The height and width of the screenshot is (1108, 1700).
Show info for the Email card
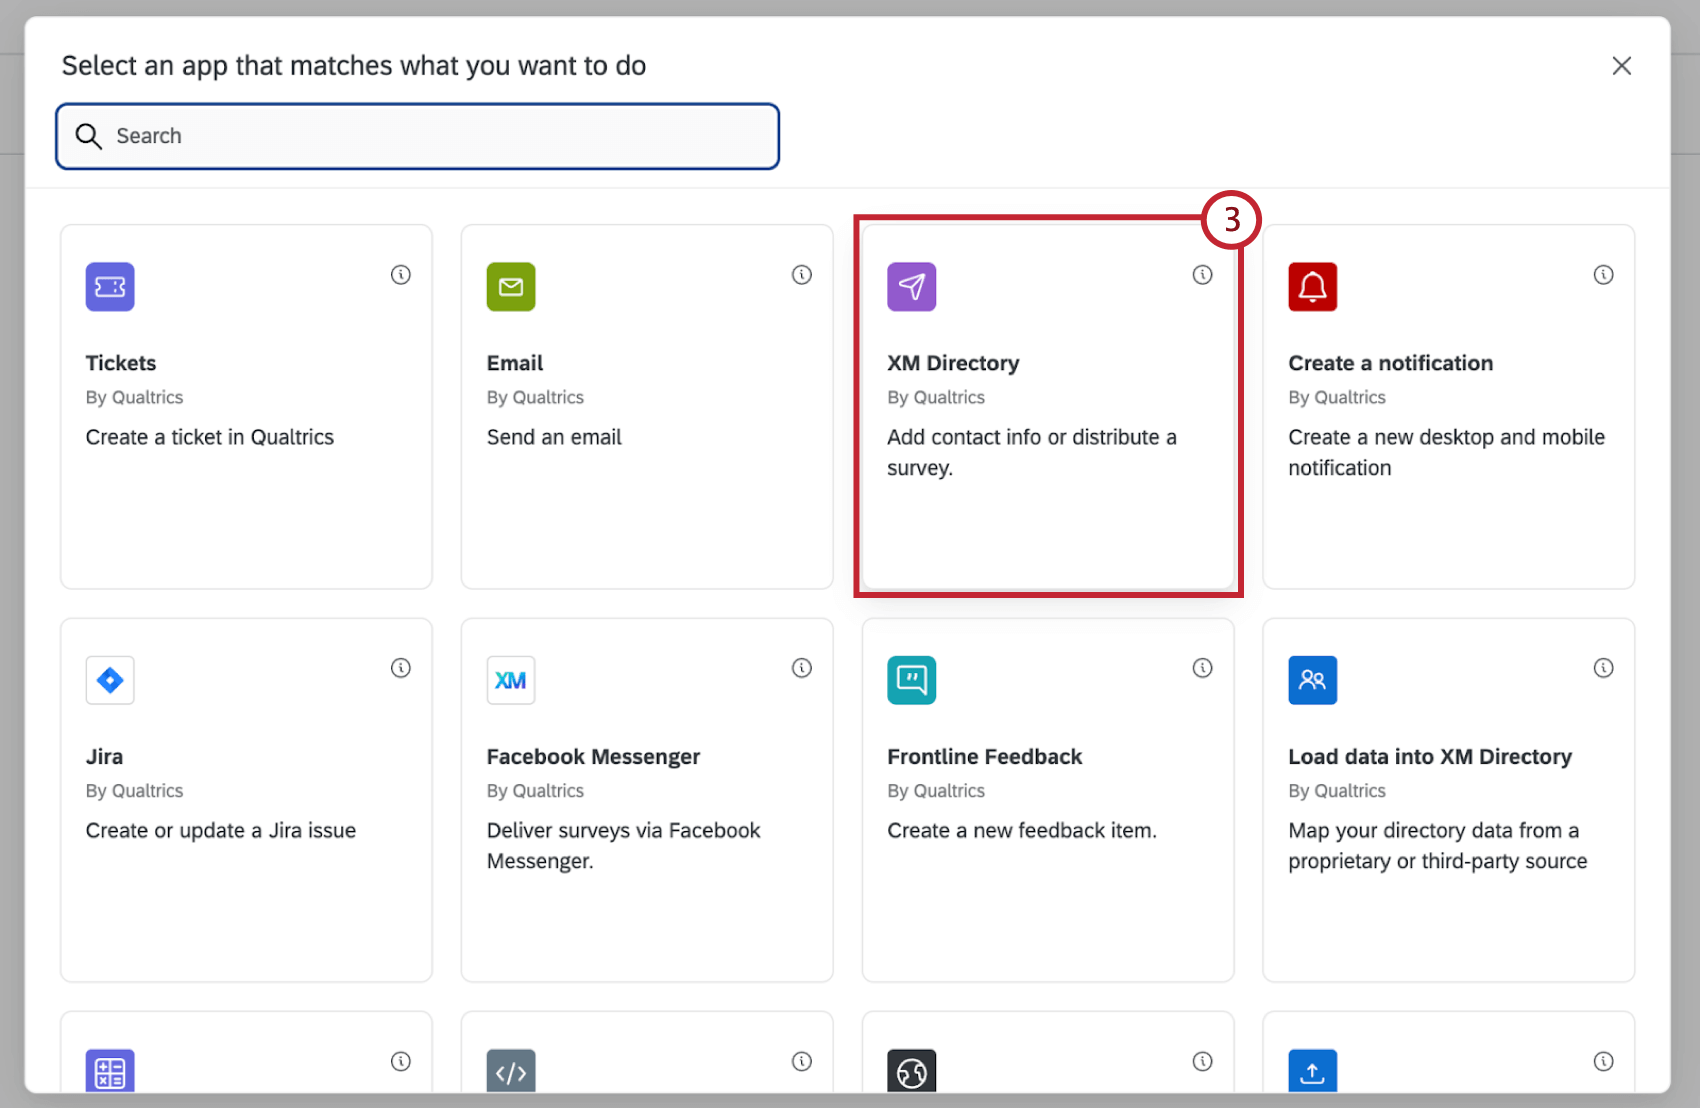coord(802,275)
